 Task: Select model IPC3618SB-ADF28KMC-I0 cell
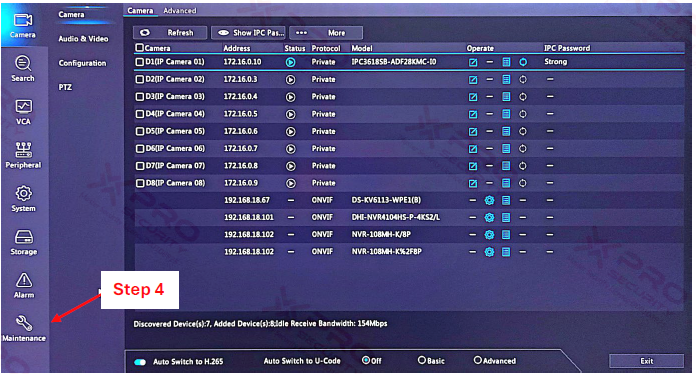point(394,62)
